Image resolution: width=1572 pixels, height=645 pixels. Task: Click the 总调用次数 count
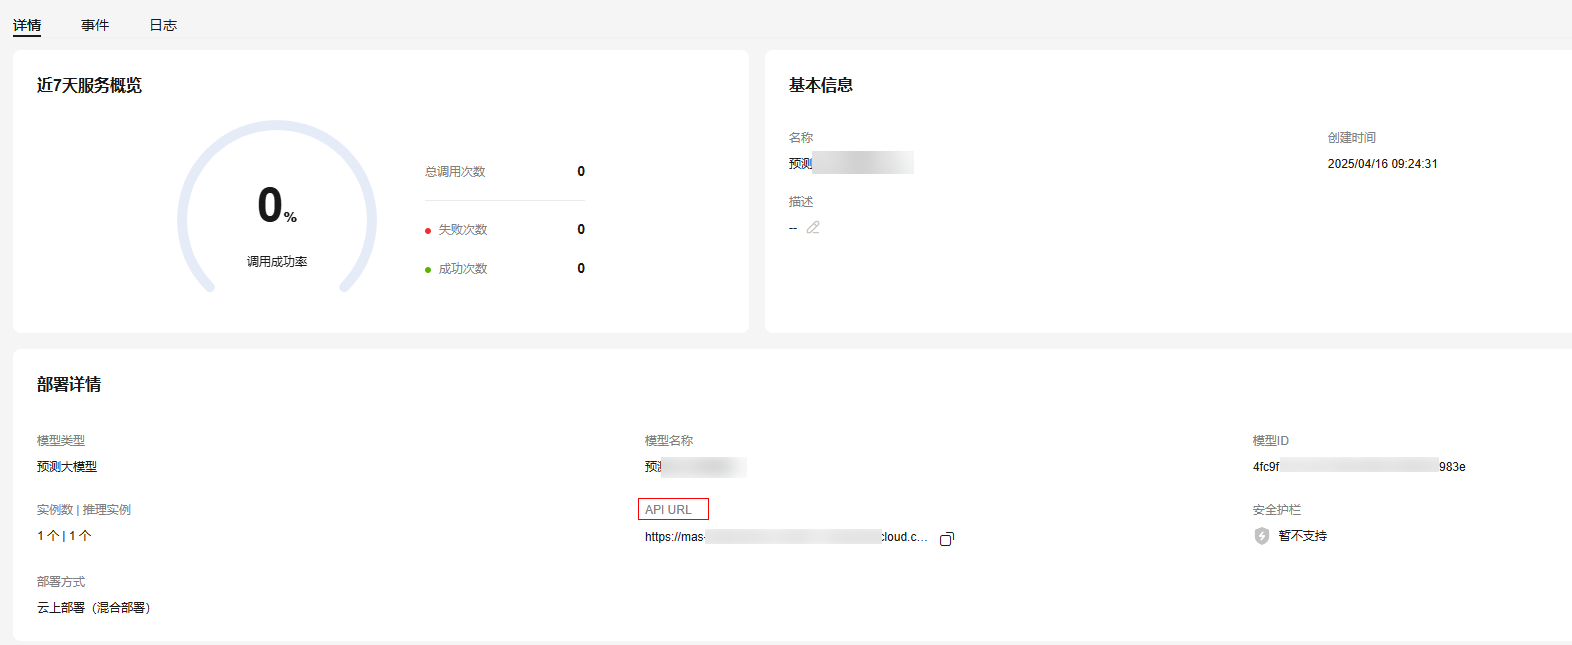tap(581, 172)
